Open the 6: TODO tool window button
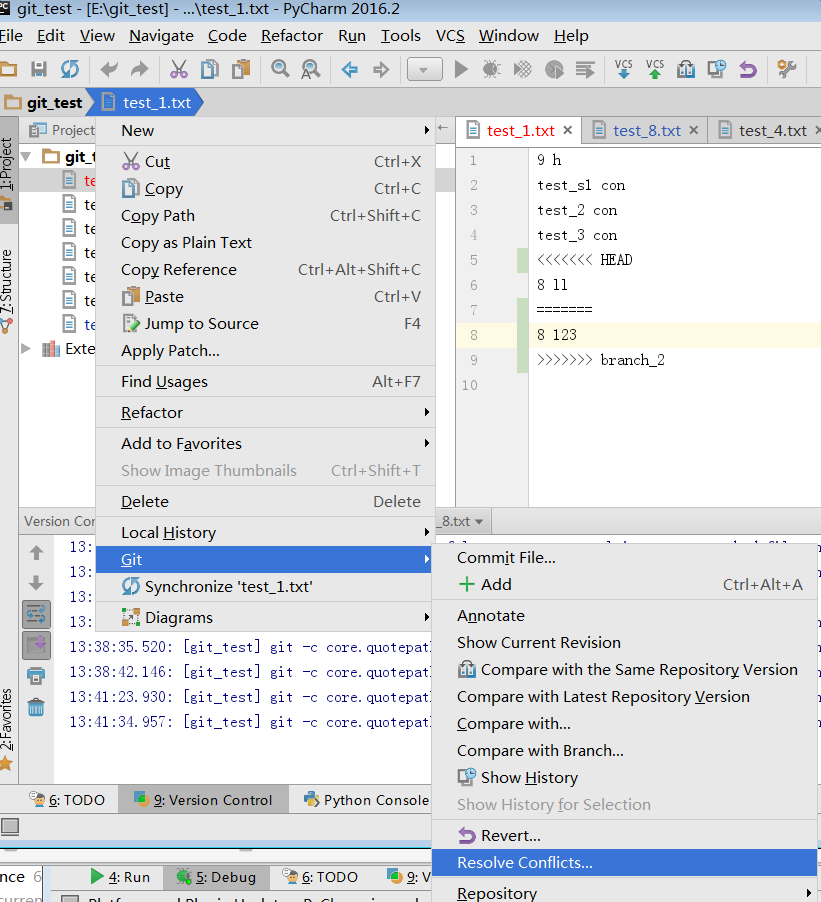821x902 pixels. coord(67,800)
